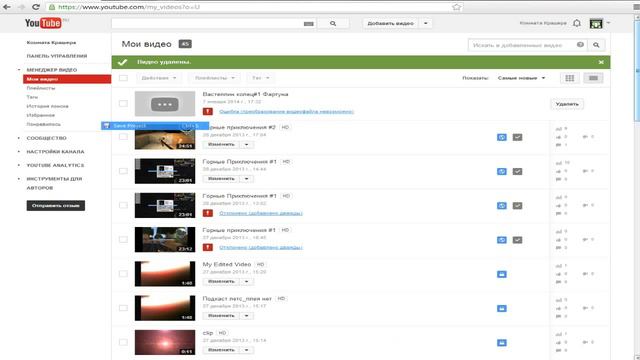This screenshot has width=640, height=360.
Task: Open the notifications bell
Action: [x=577, y=23]
